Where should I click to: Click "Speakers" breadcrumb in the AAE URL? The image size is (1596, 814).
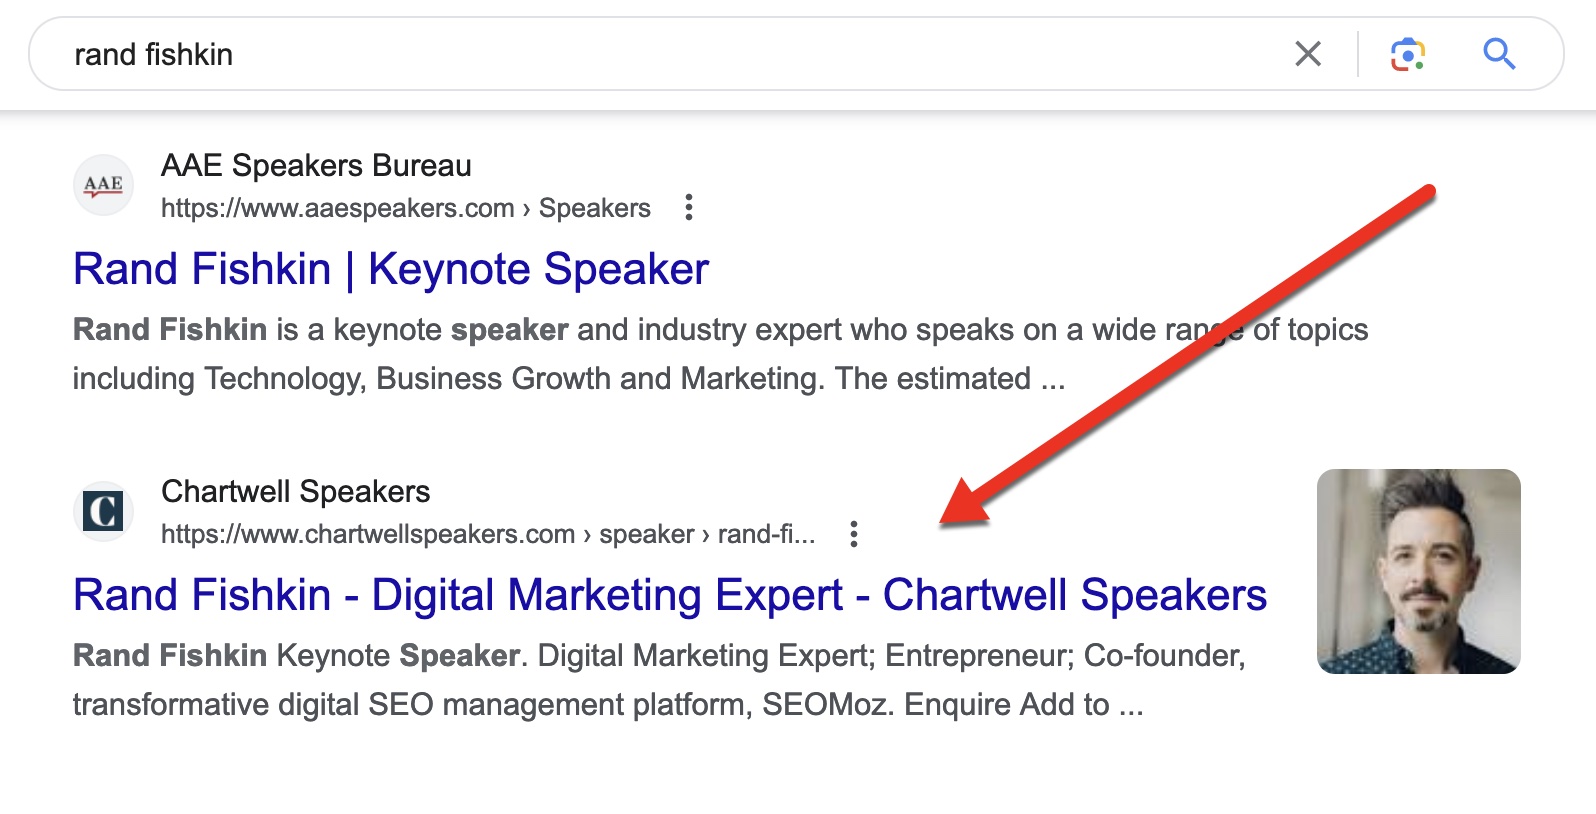594,208
